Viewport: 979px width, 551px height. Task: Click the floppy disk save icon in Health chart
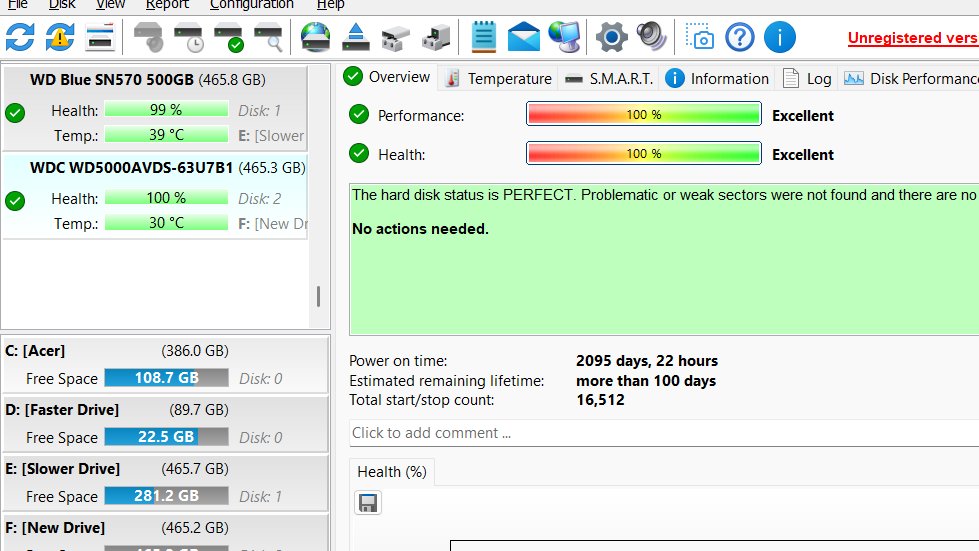(368, 503)
